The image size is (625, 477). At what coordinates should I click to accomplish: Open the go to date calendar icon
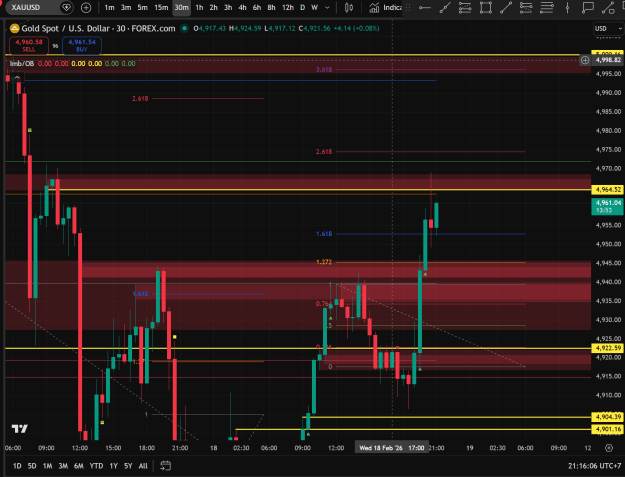tap(165, 465)
